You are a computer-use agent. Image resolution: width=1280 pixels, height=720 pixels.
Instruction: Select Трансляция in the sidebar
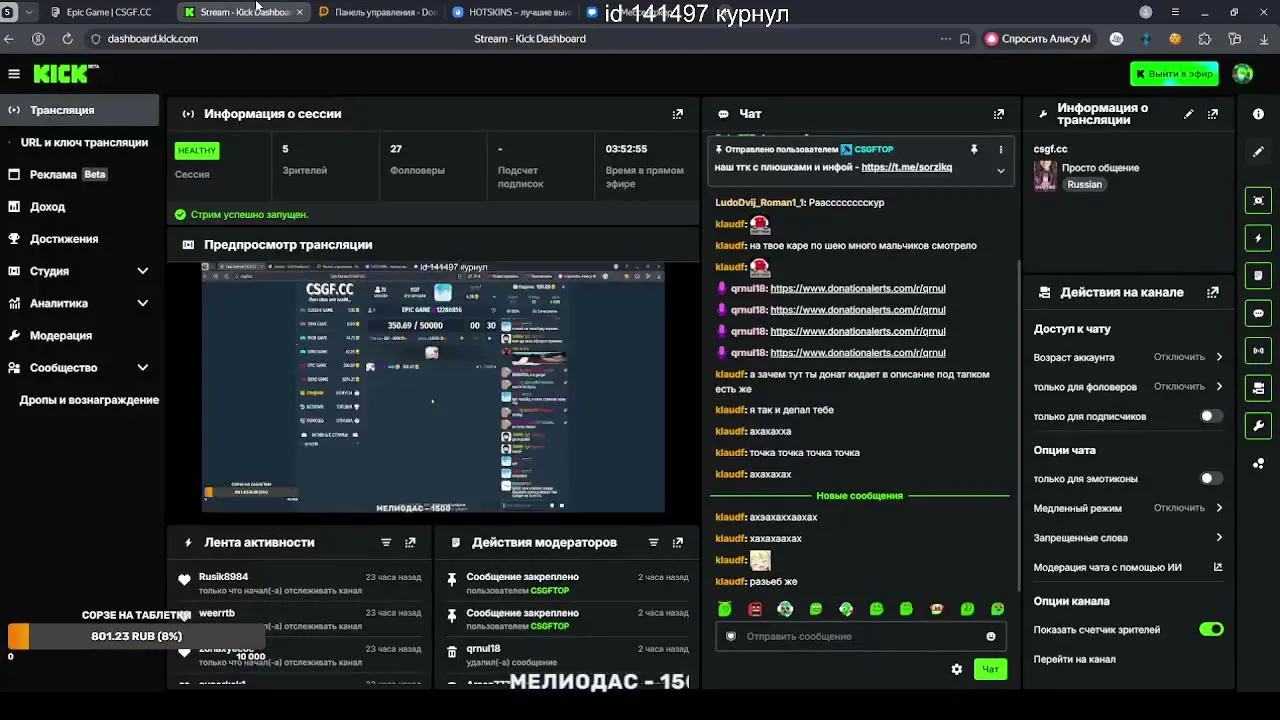coord(80,110)
